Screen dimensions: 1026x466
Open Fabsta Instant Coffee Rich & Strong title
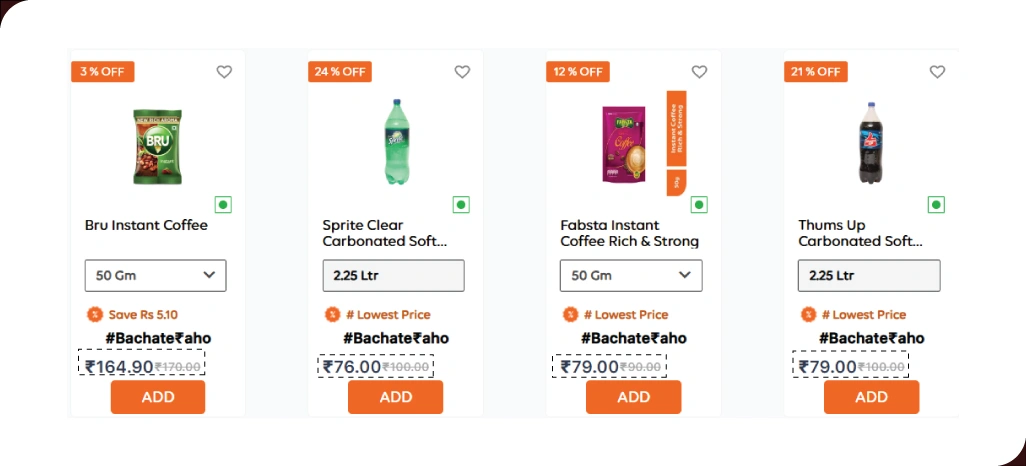629,233
